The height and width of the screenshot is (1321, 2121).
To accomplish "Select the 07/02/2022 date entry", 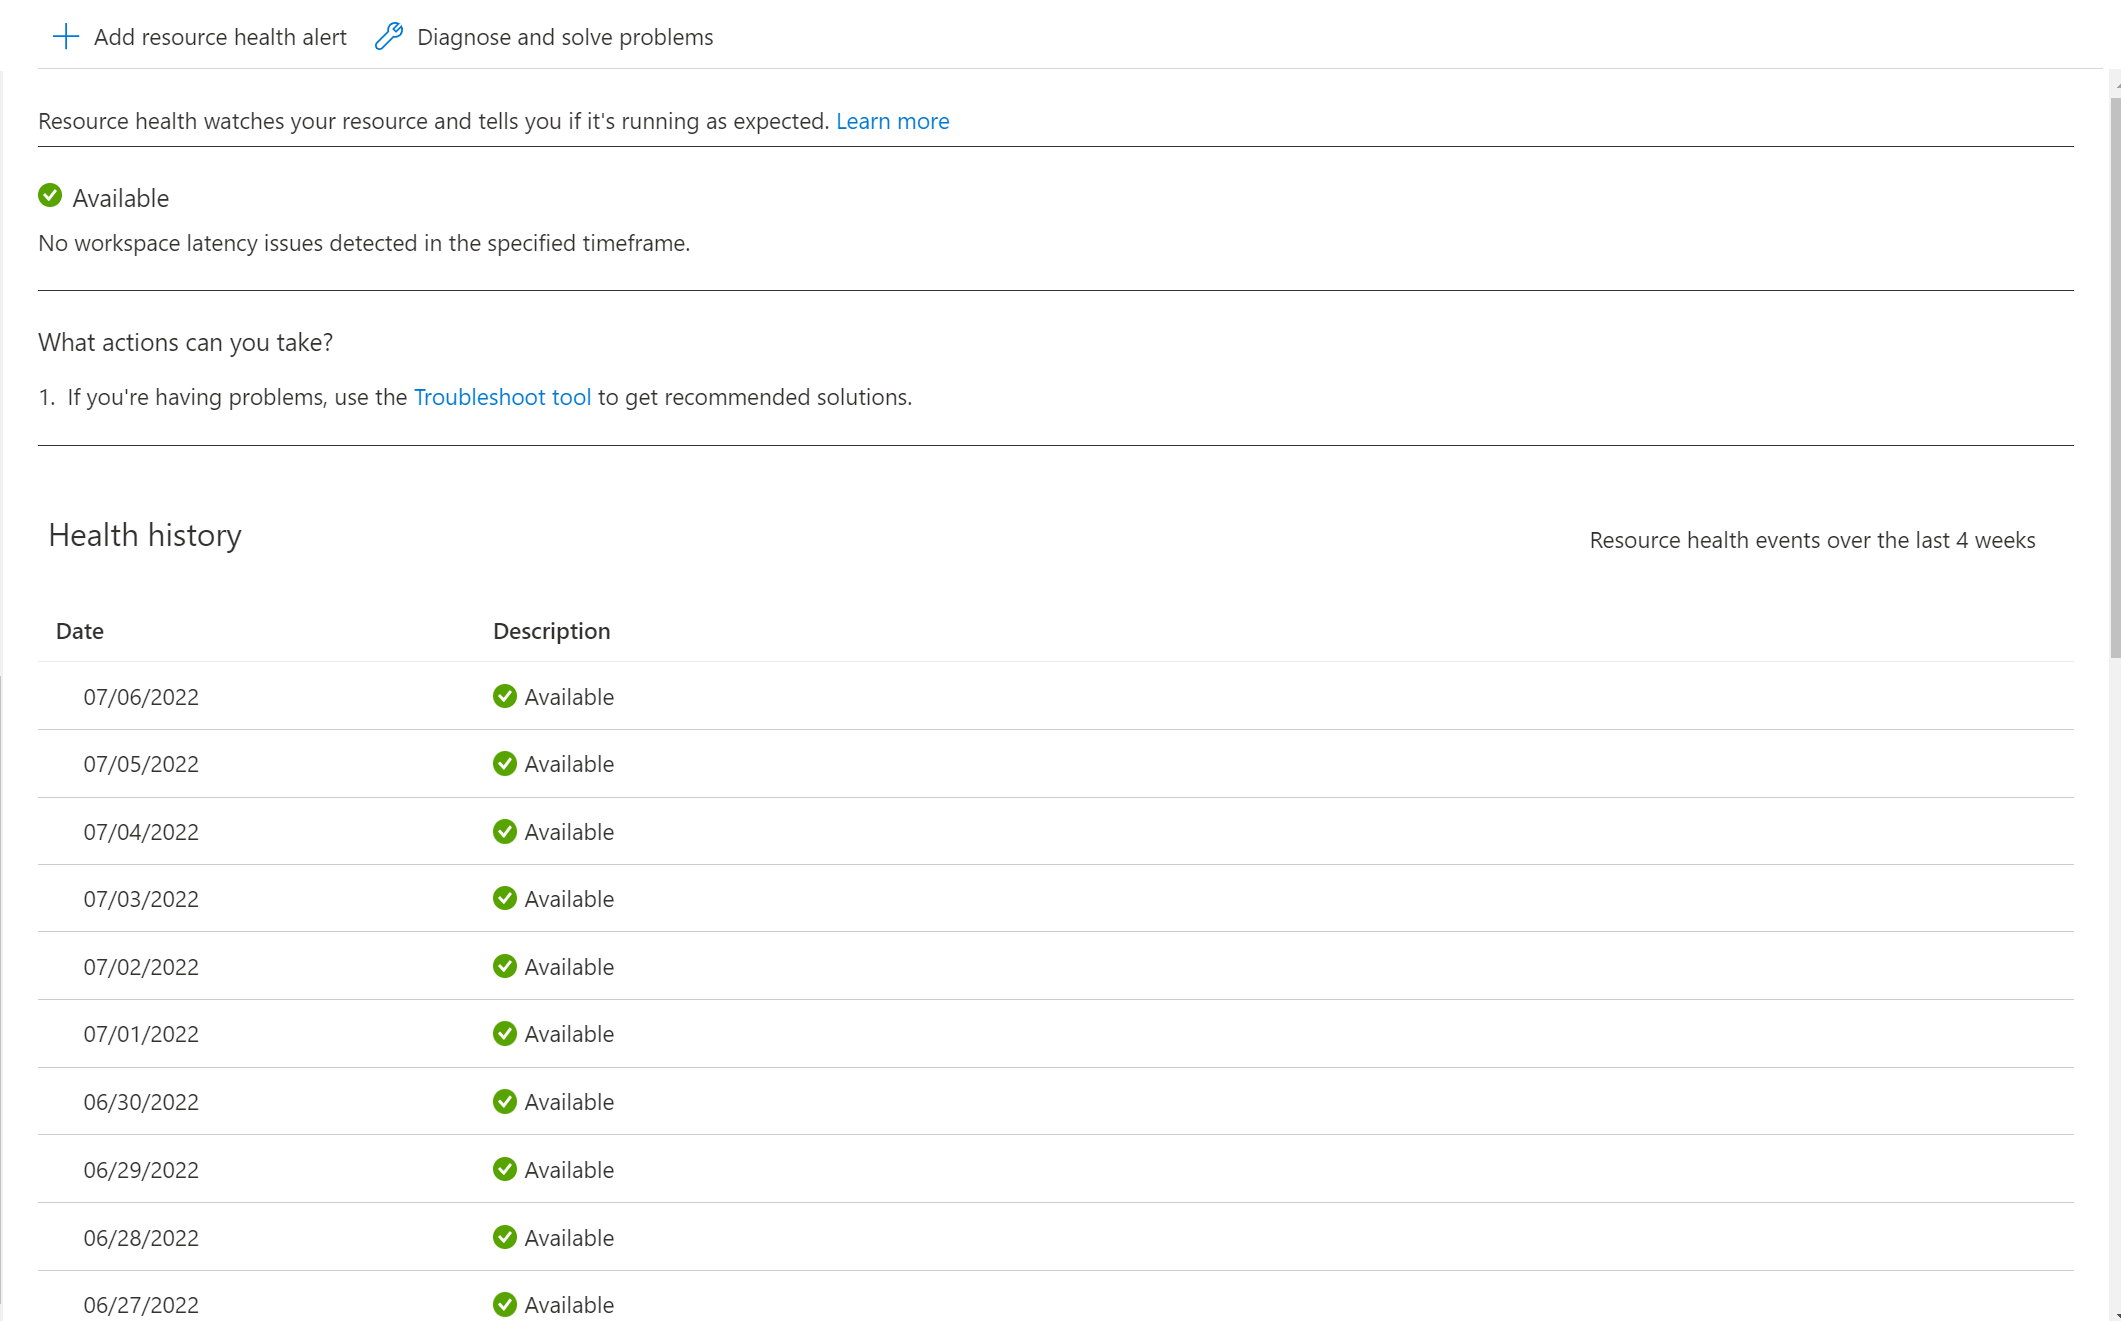I will point(141,967).
